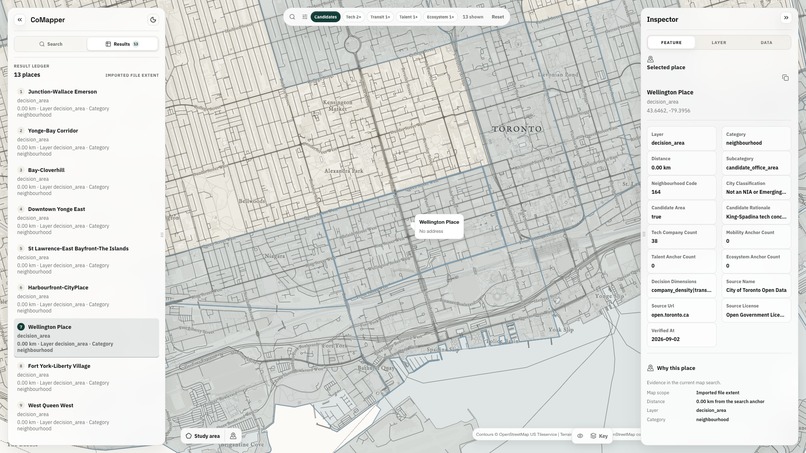Click the Study area button
Viewport: 806px width, 453px height.
point(203,436)
